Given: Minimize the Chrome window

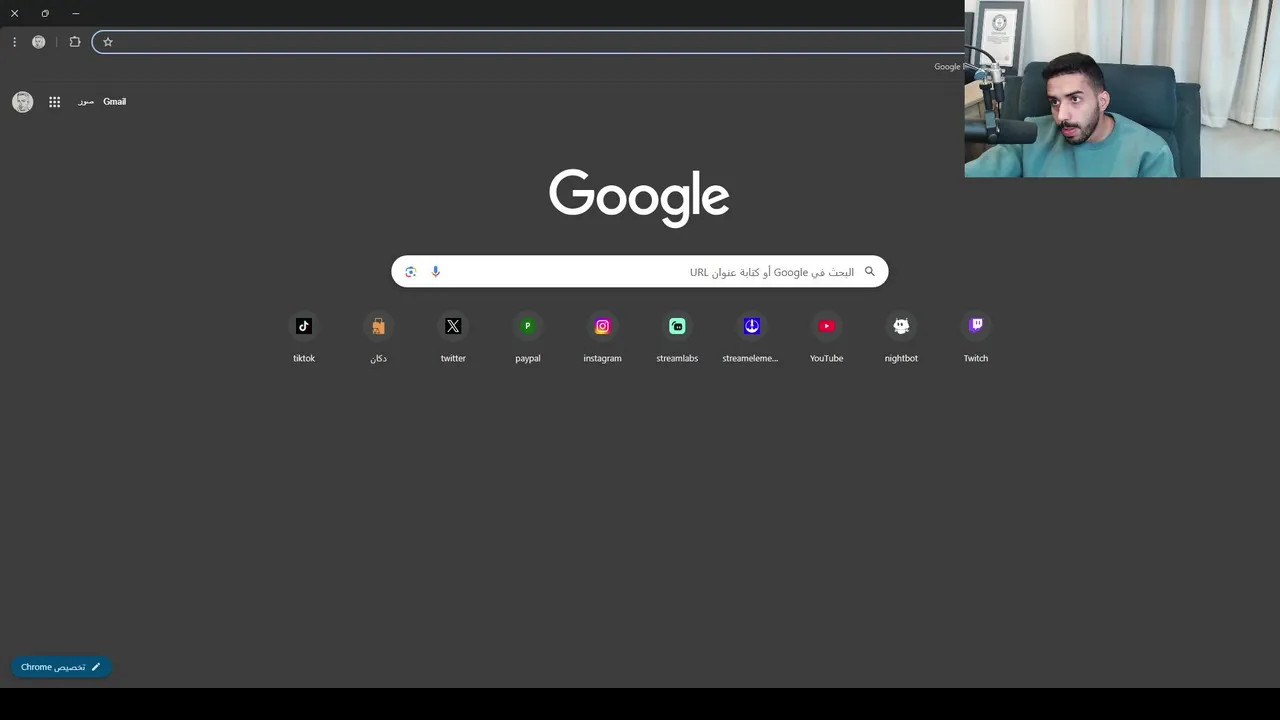Looking at the screenshot, I should [x=76, y=13].
